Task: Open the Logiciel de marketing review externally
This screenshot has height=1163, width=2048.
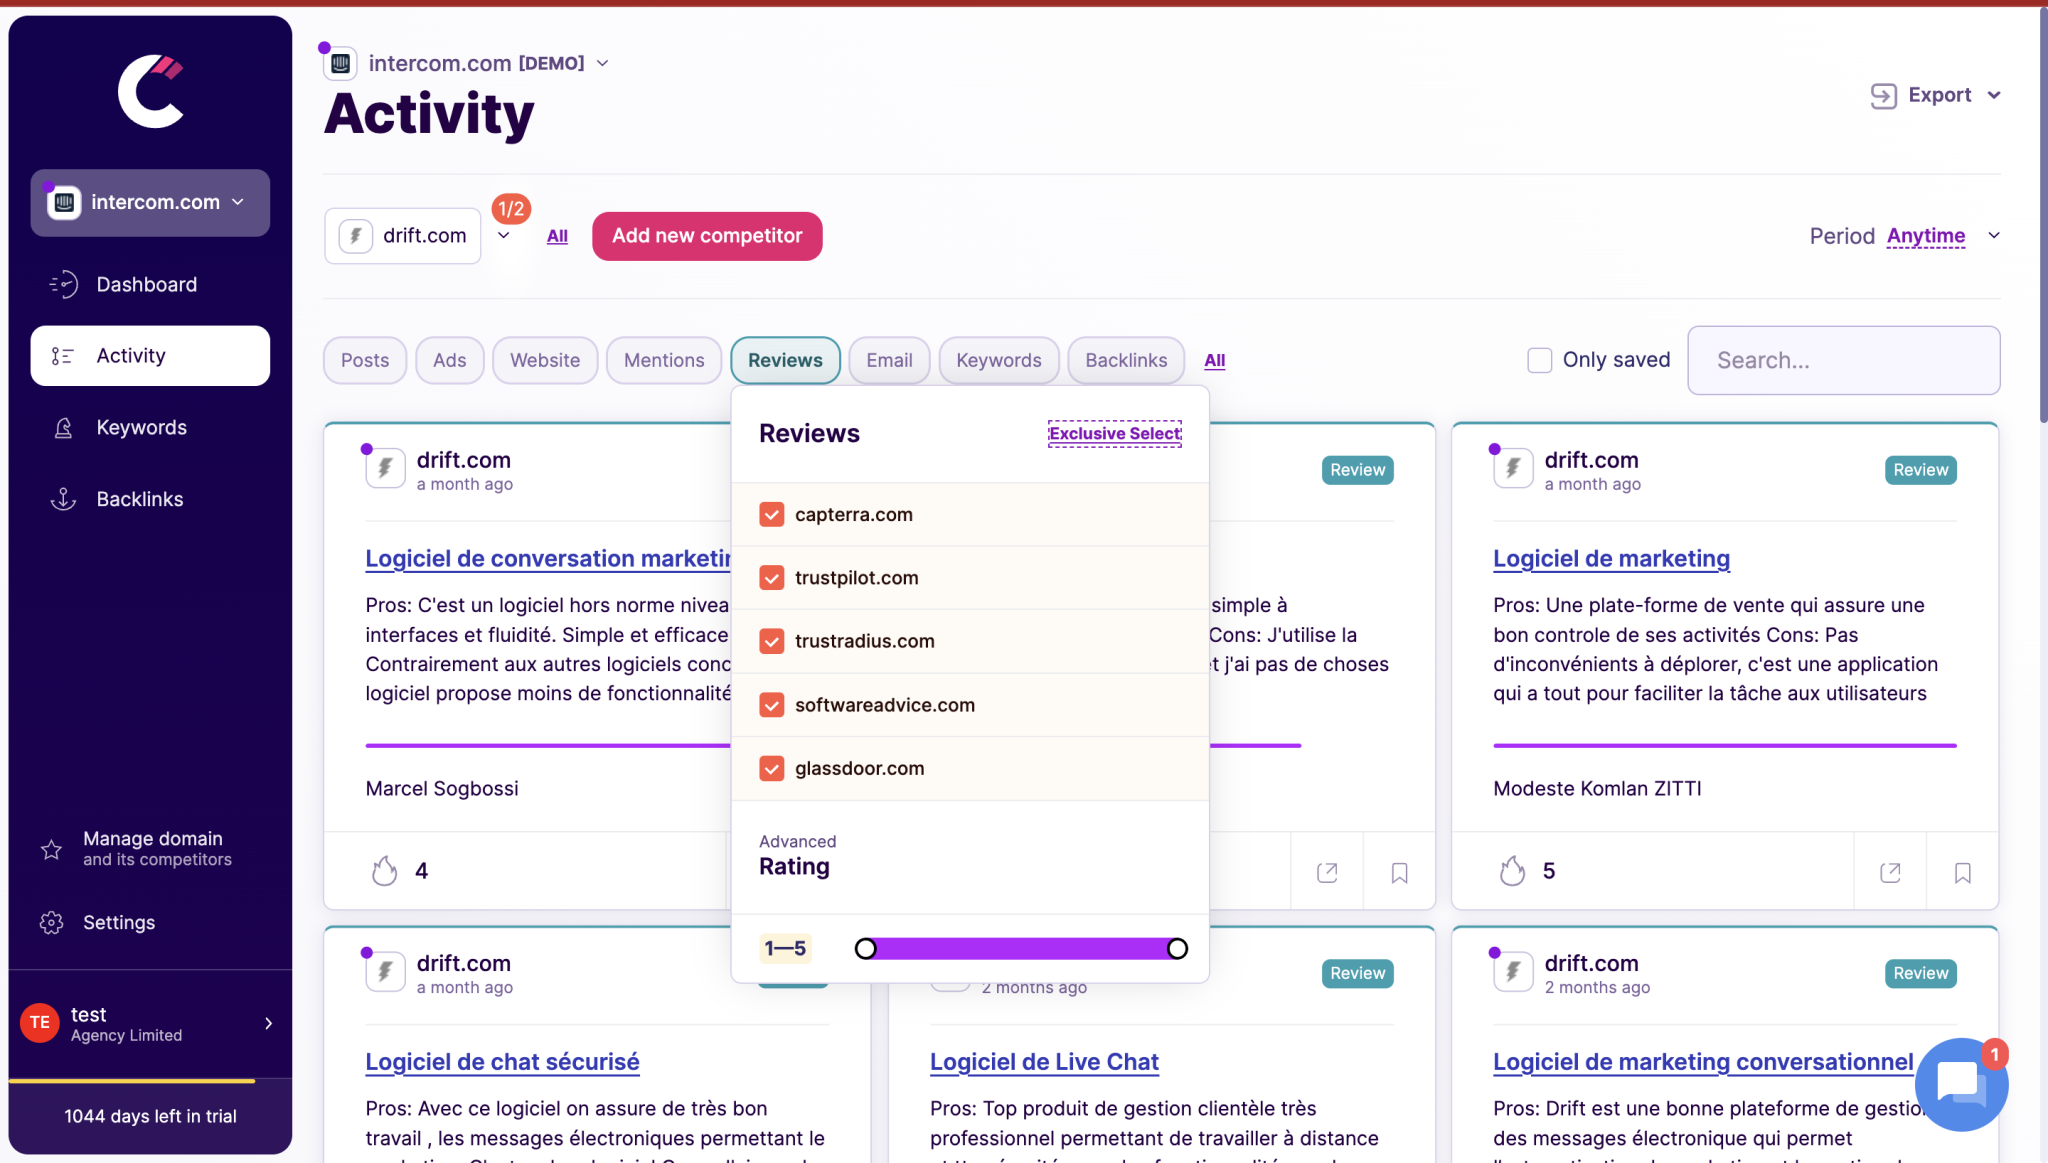Action: click(x=1890, y=872)
